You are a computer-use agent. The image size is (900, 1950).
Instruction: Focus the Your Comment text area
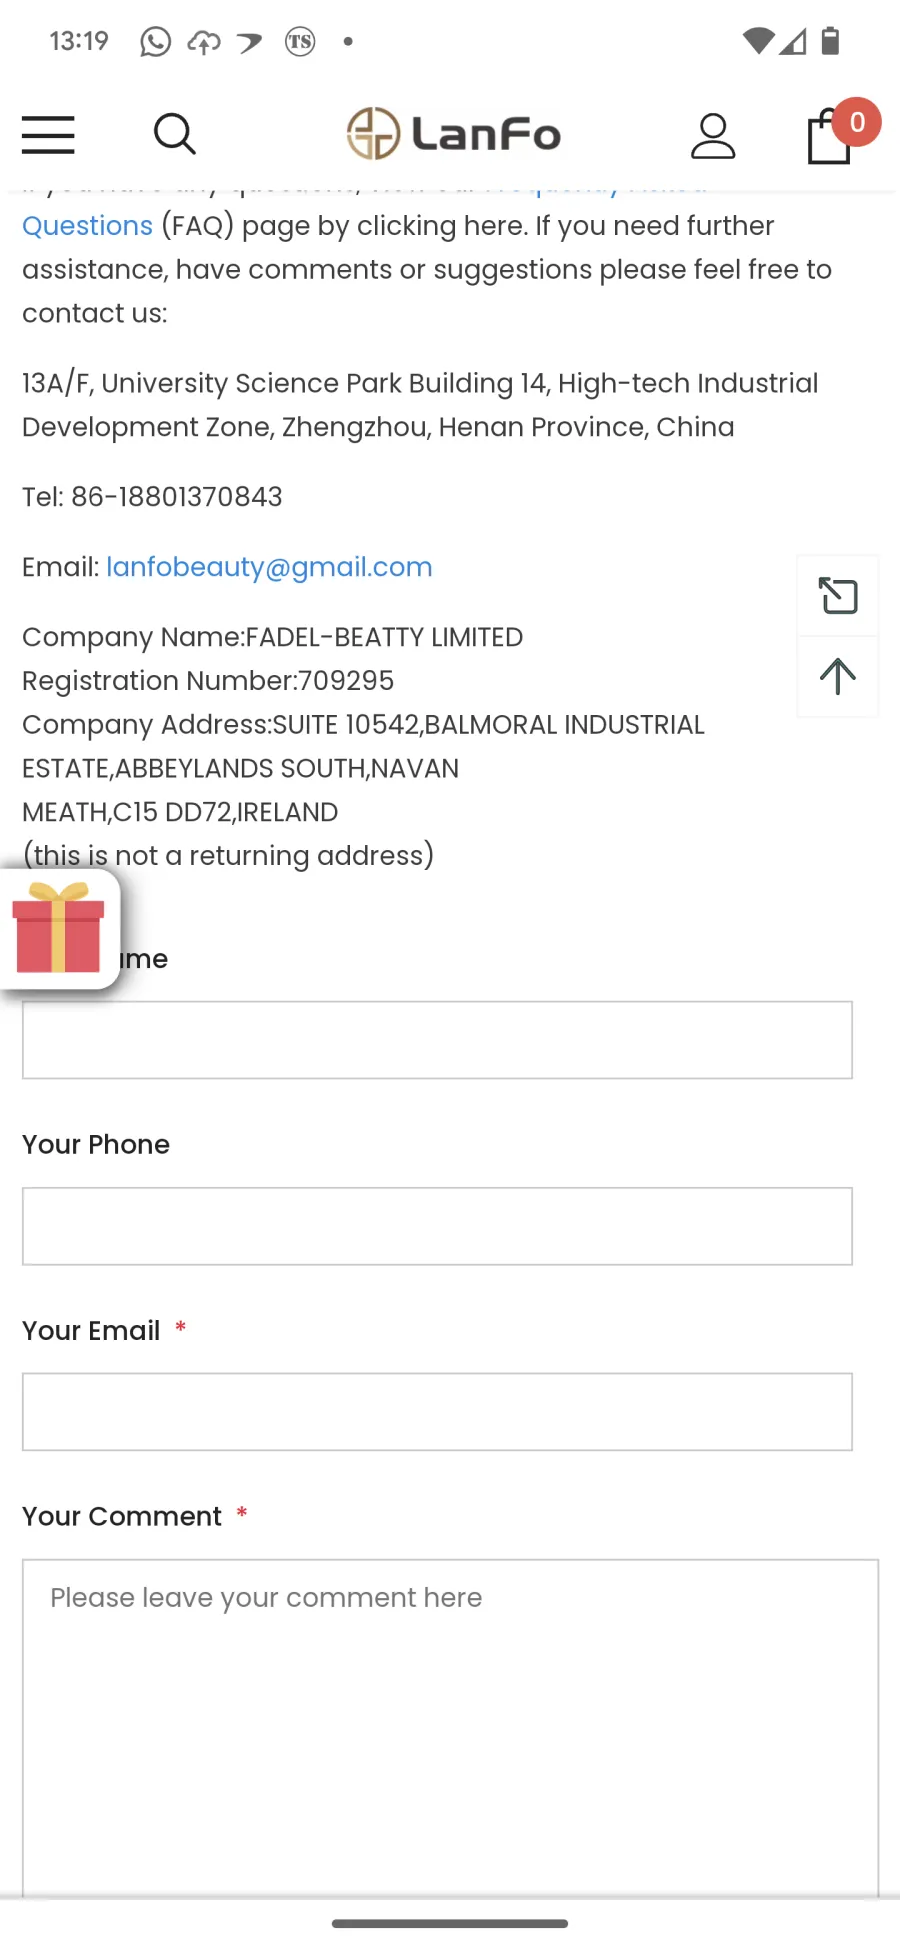click(450, 1727)
